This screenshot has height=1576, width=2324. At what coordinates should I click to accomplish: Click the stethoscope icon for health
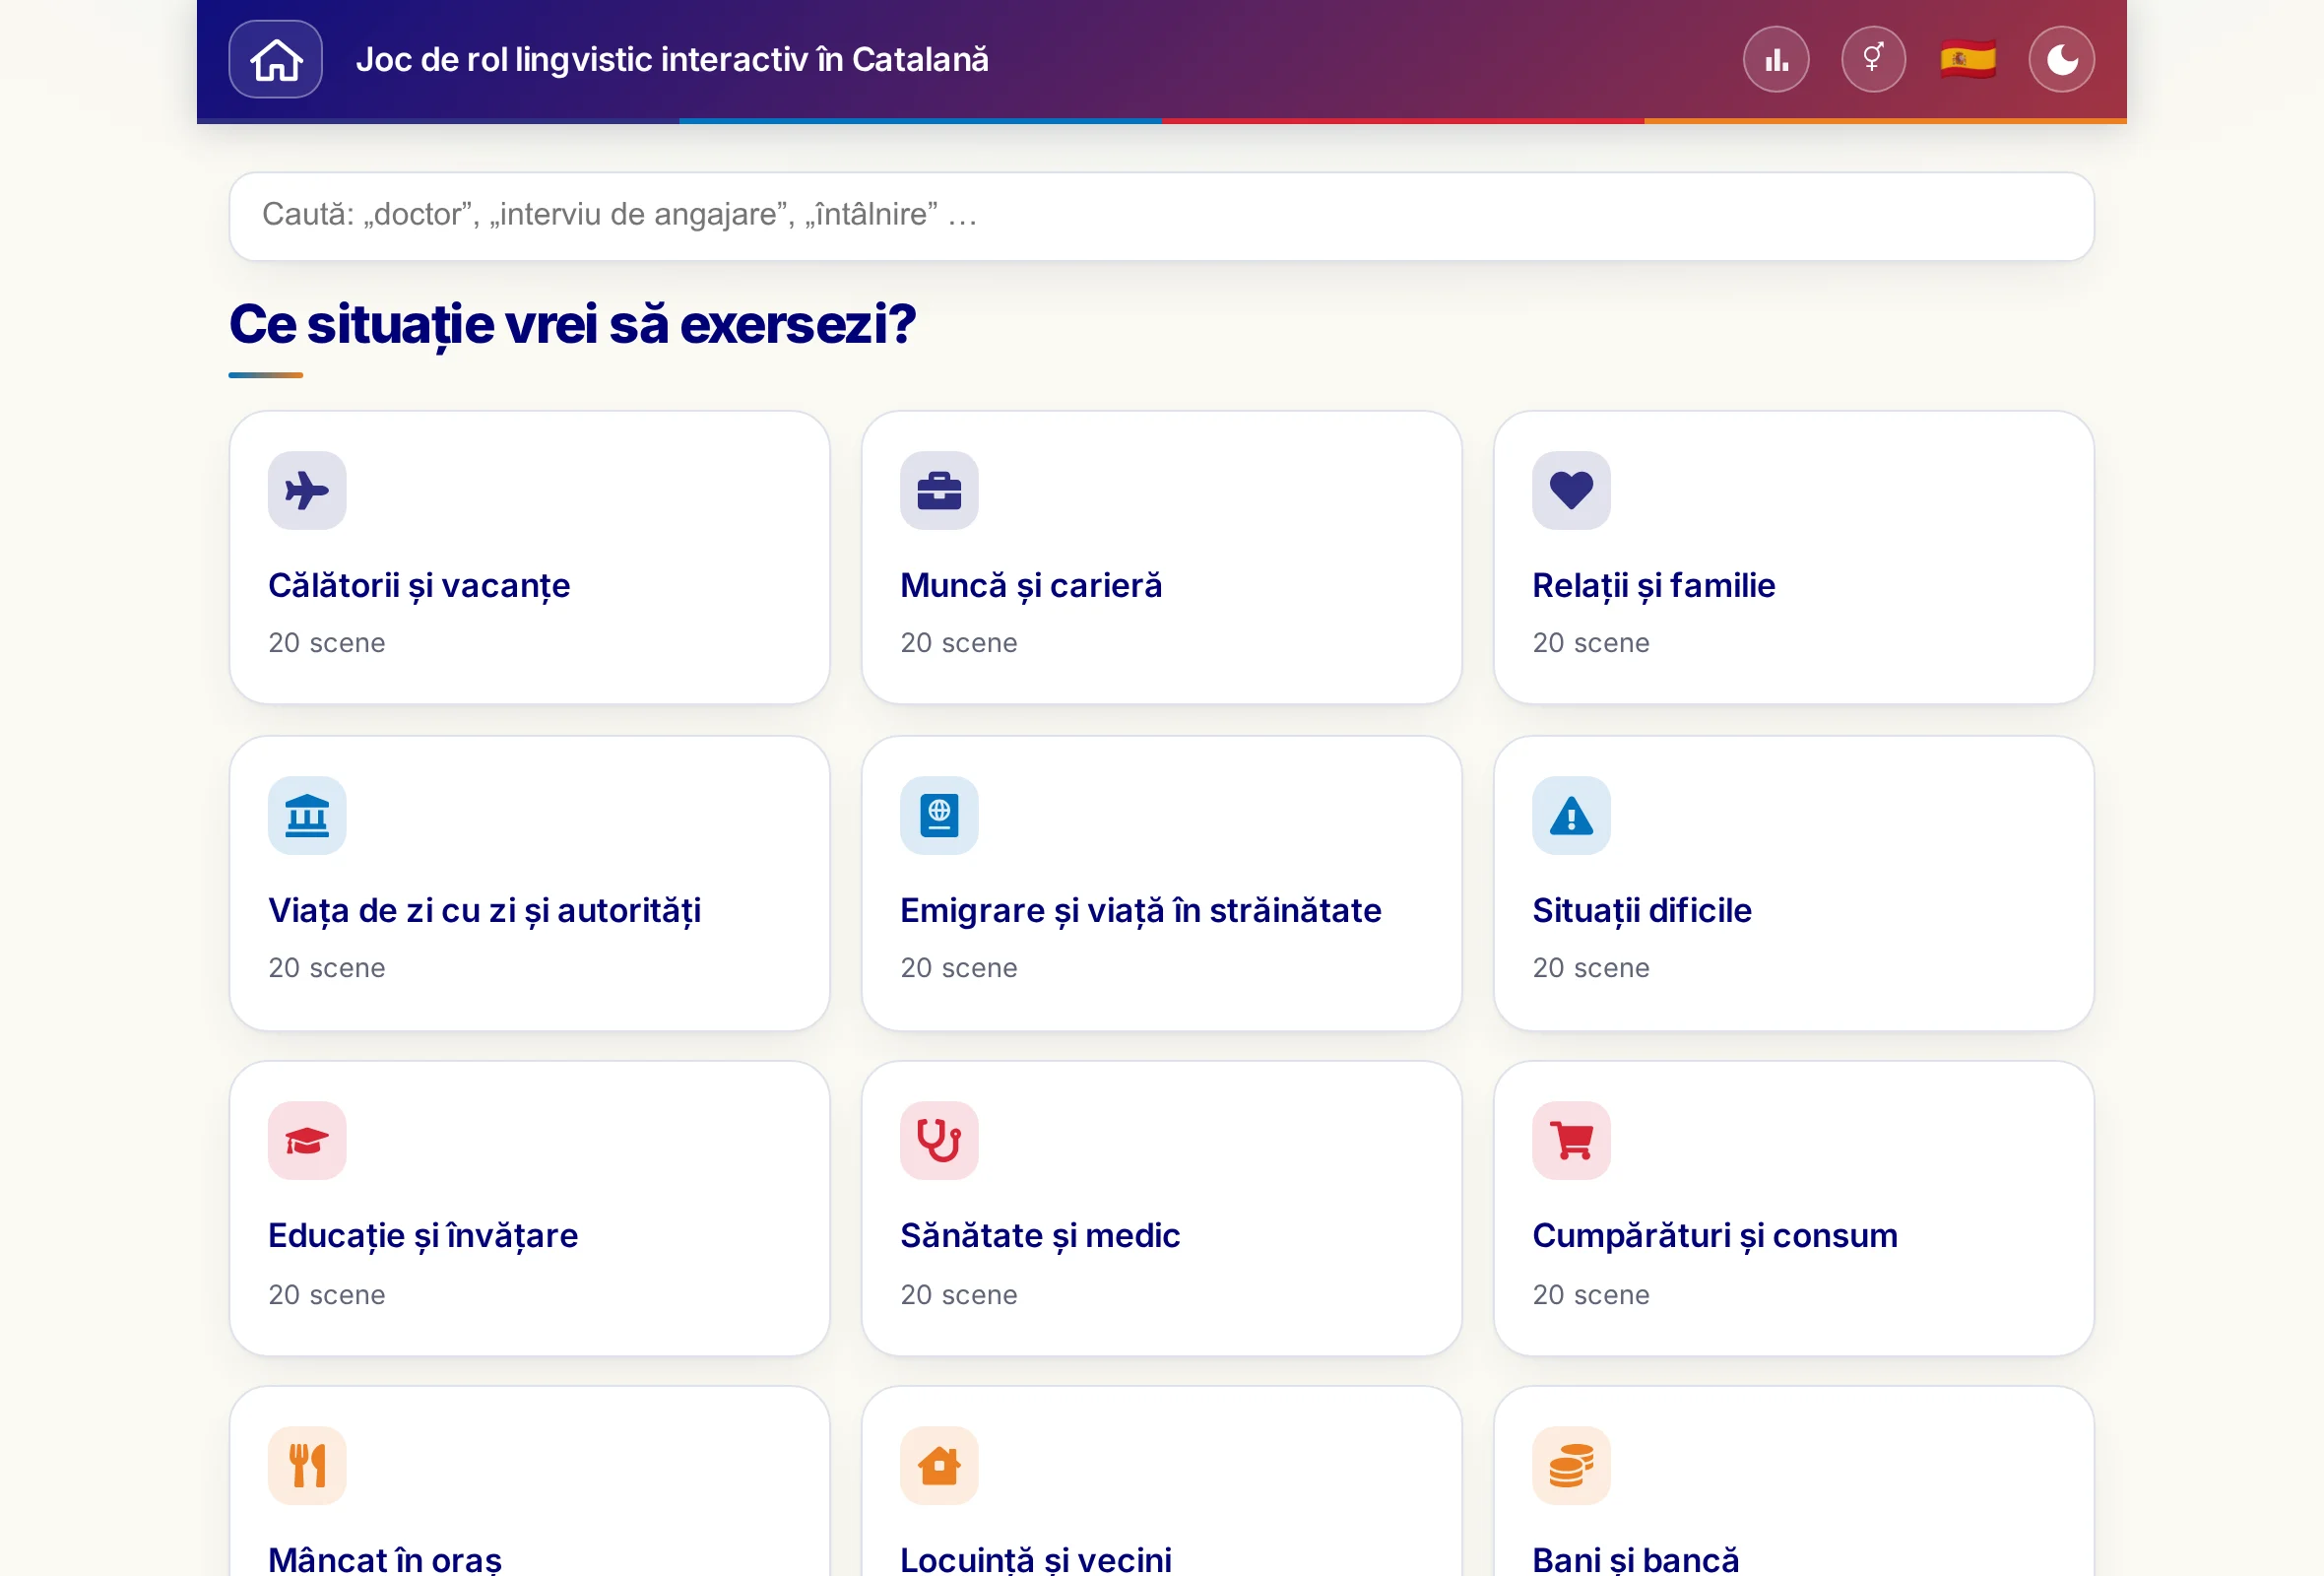point(939,1140)
